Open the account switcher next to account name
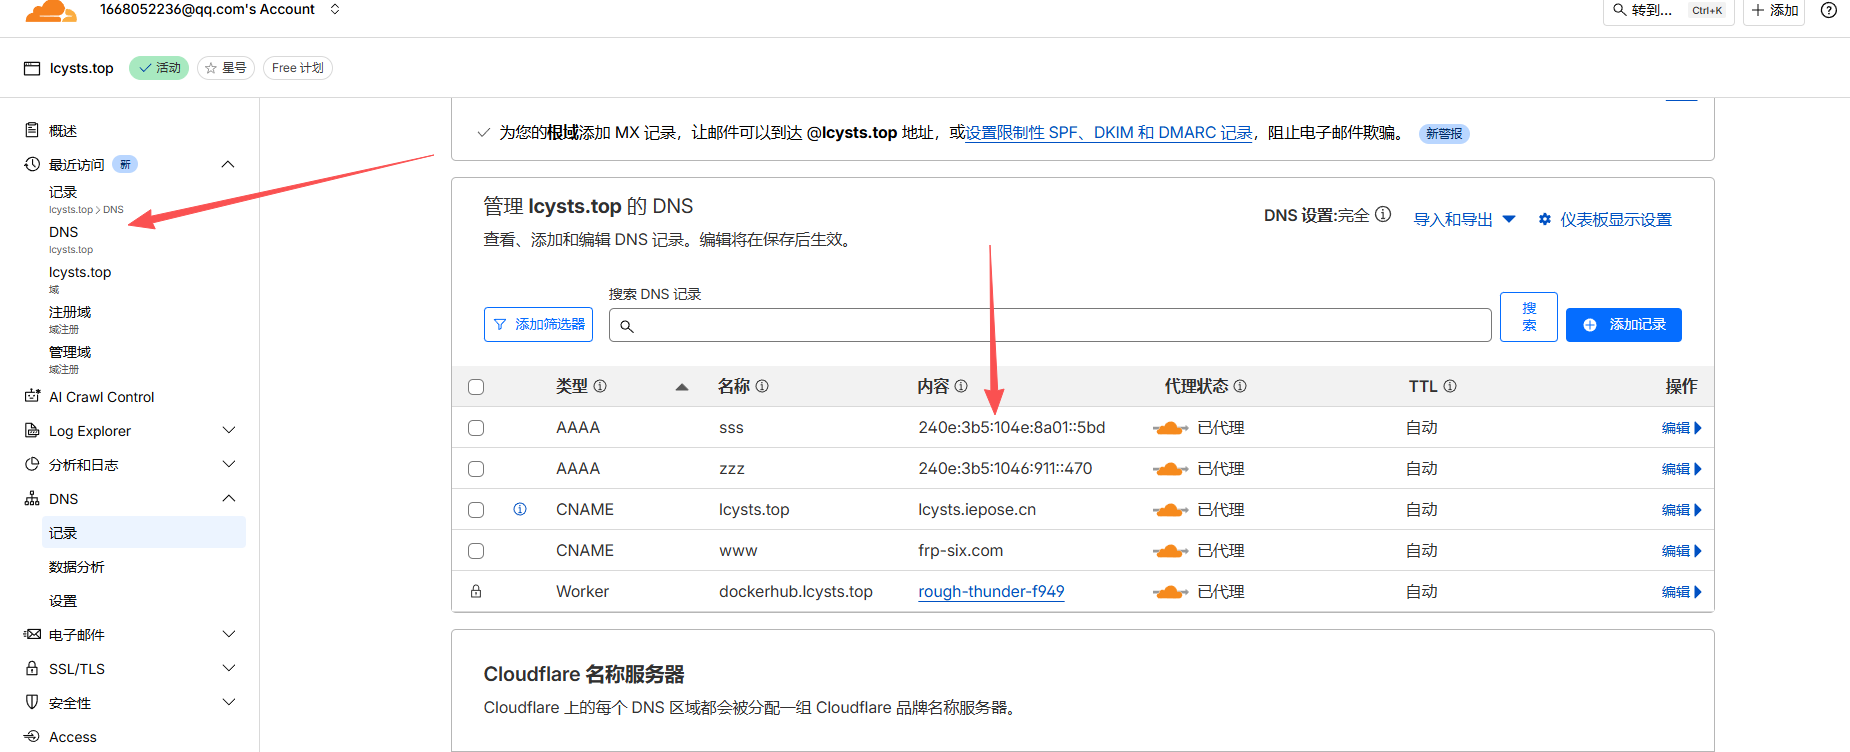1850x752 pixels. (x=335, y=9)
